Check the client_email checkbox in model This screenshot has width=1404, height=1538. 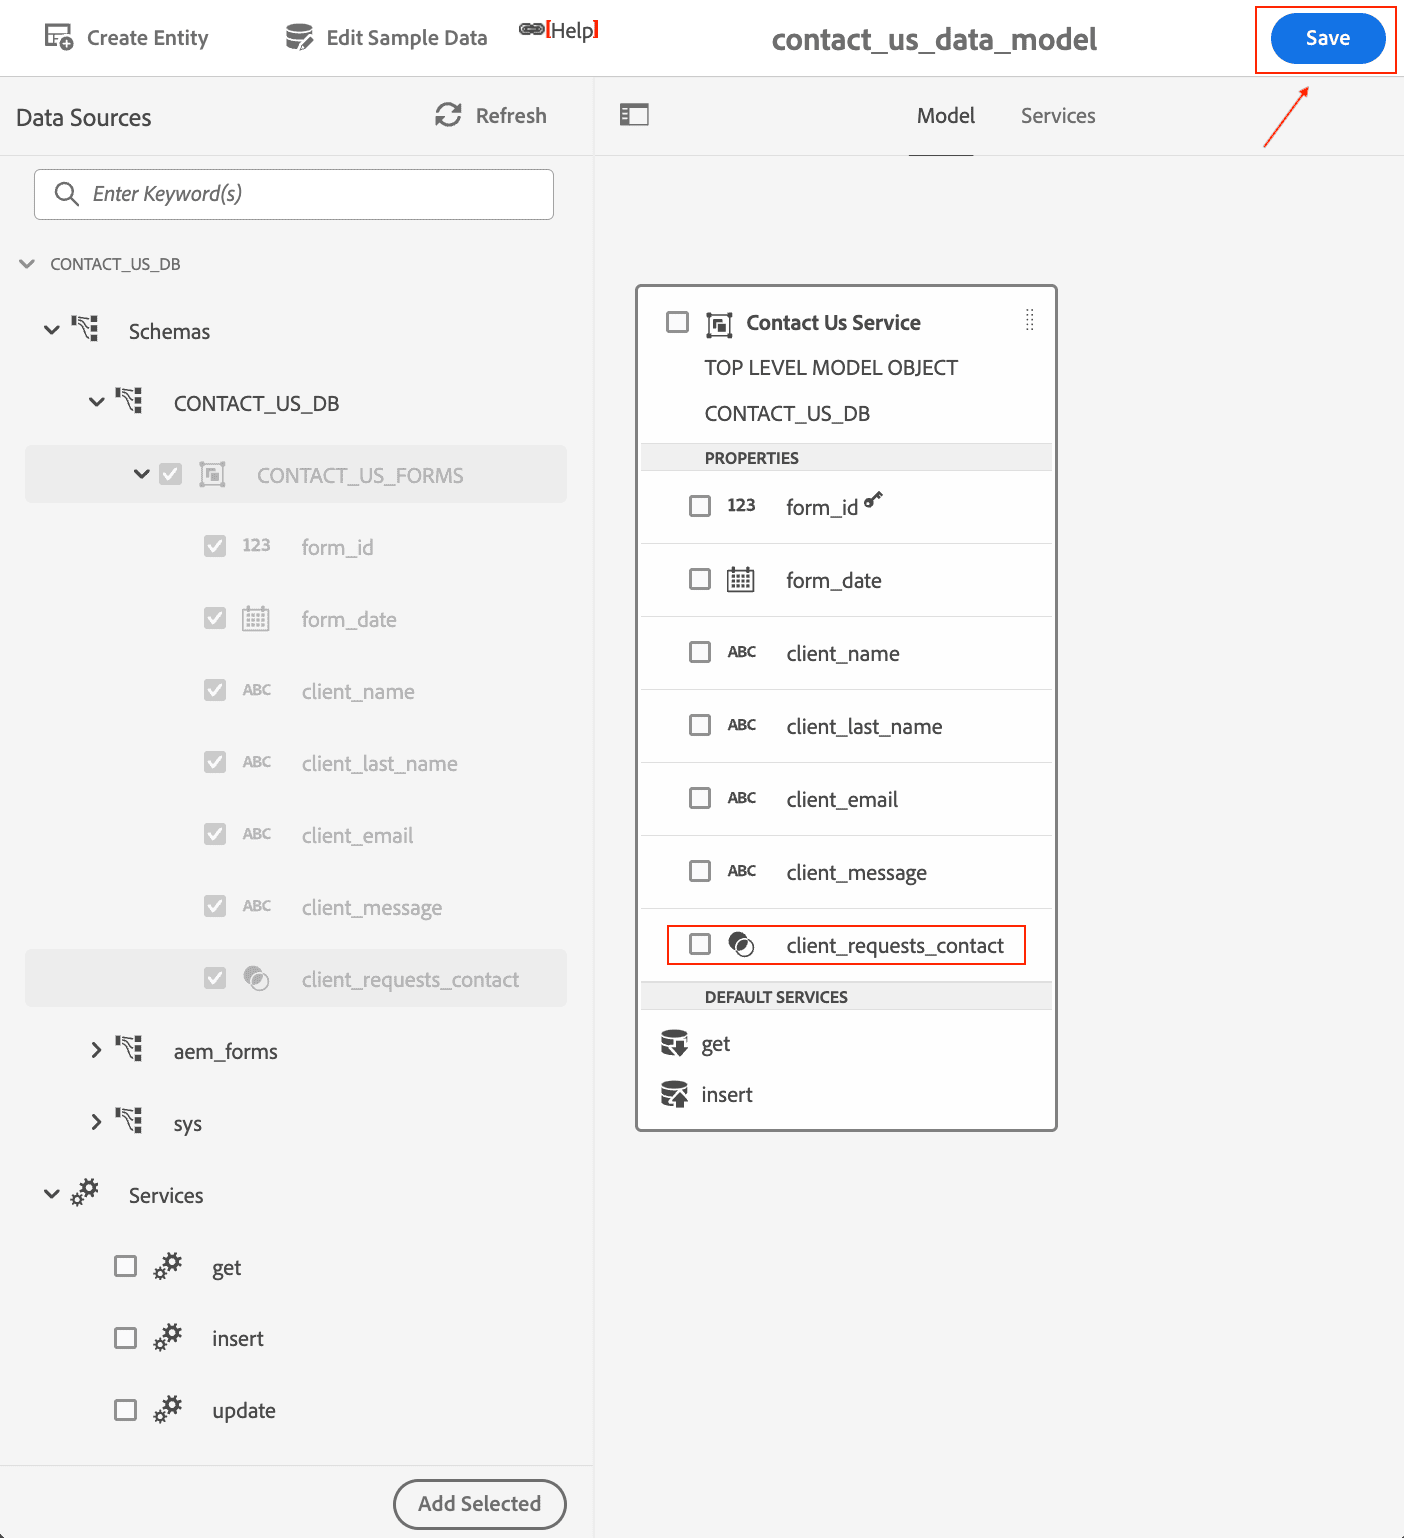(x=700, y=798)
